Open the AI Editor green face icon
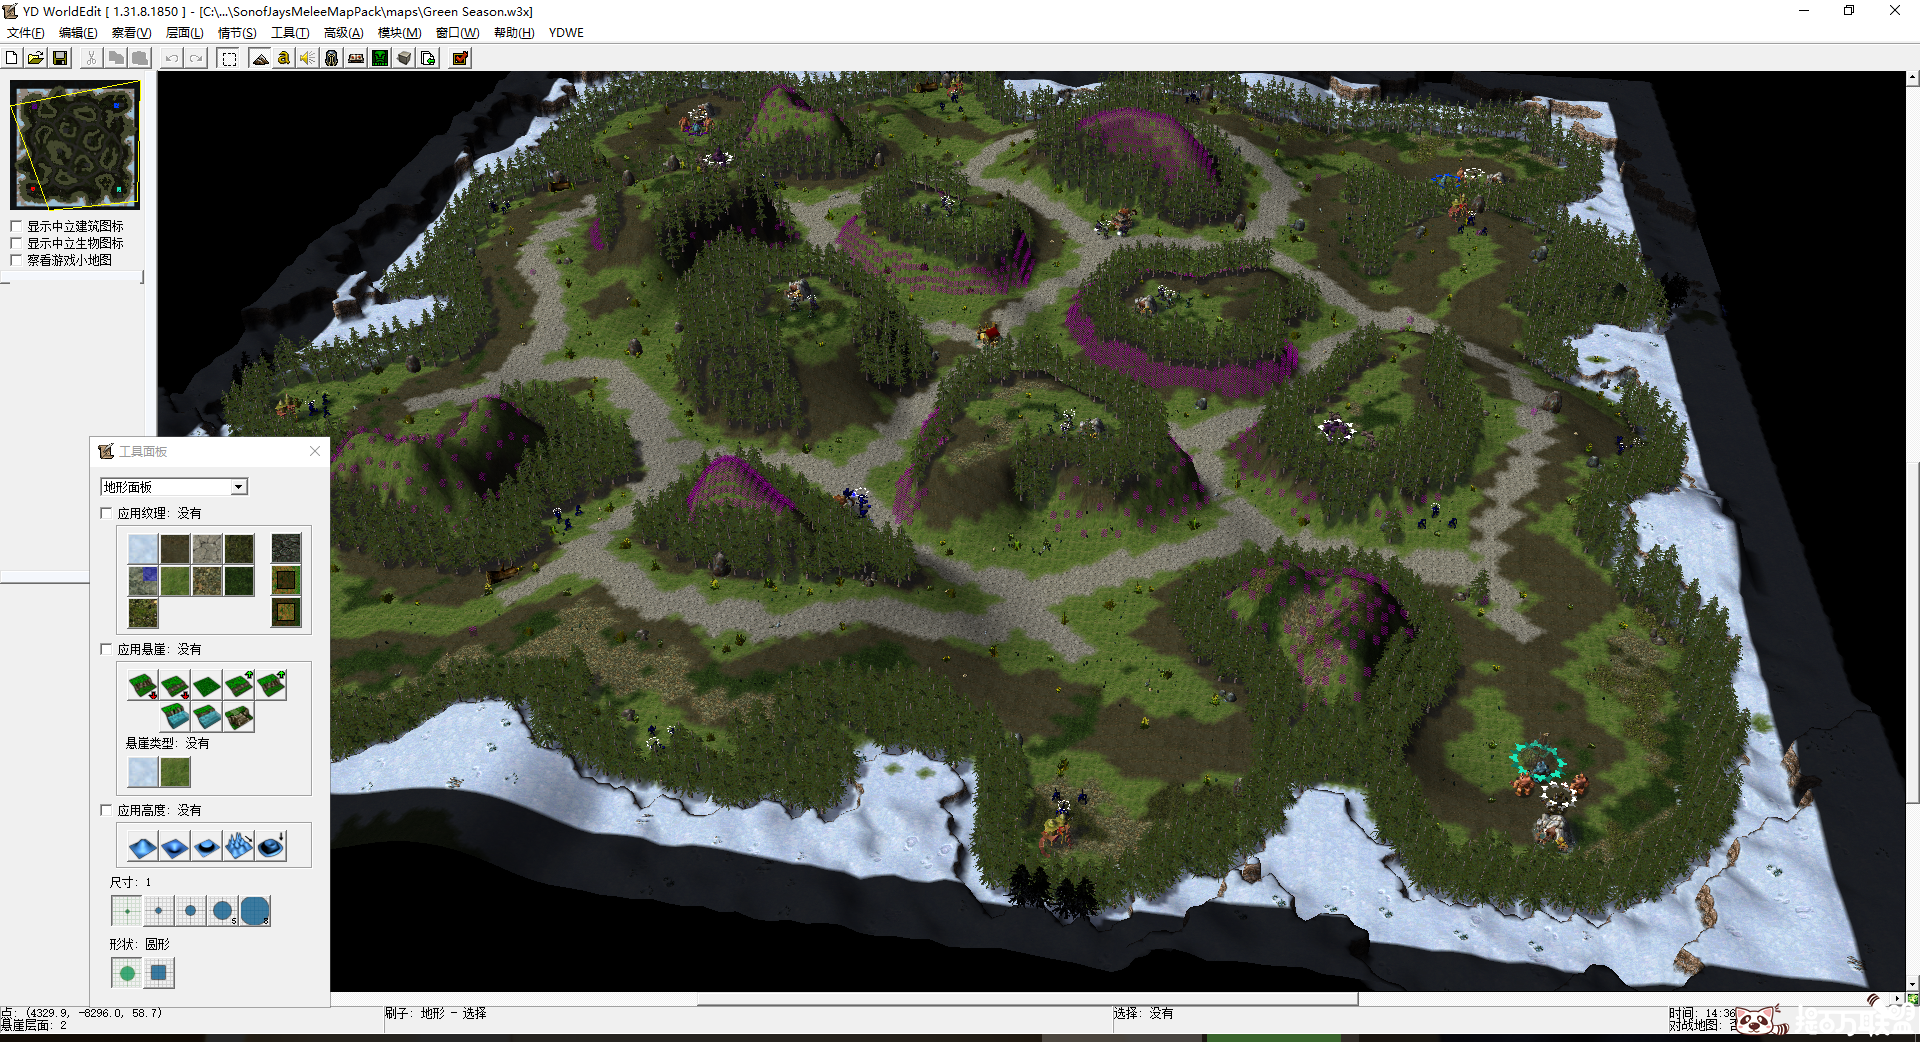The width and height of the screenshot is (1920, 1042). coord(380,58)
